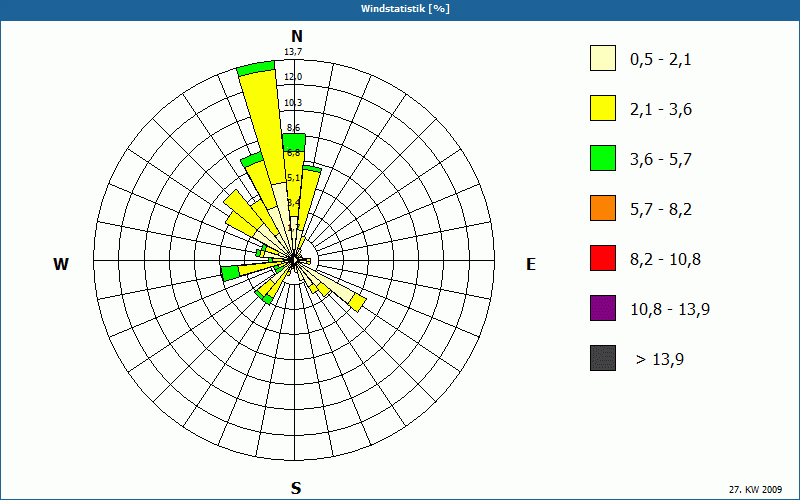800x500 pixels.
Task: Click the '8,6' axis value
Action: pyautogui.click(x=293, y=128)
